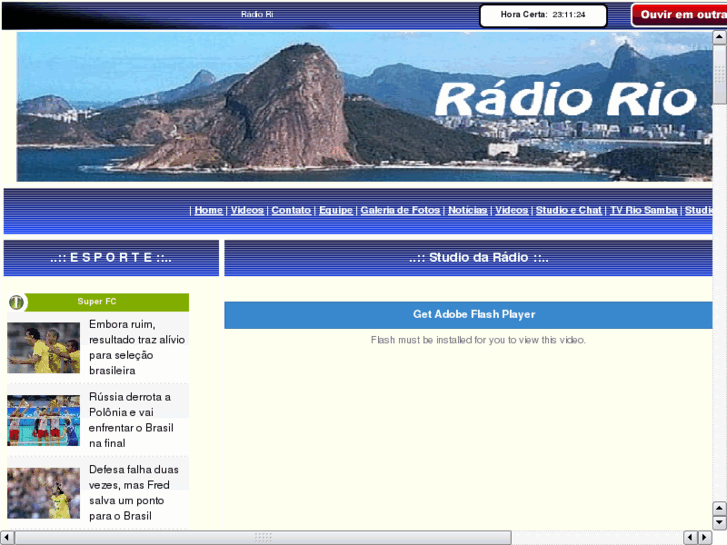Screen dimensions: 727x545
Task: Open the Videos link after Notícias
Action: (511, 210)
